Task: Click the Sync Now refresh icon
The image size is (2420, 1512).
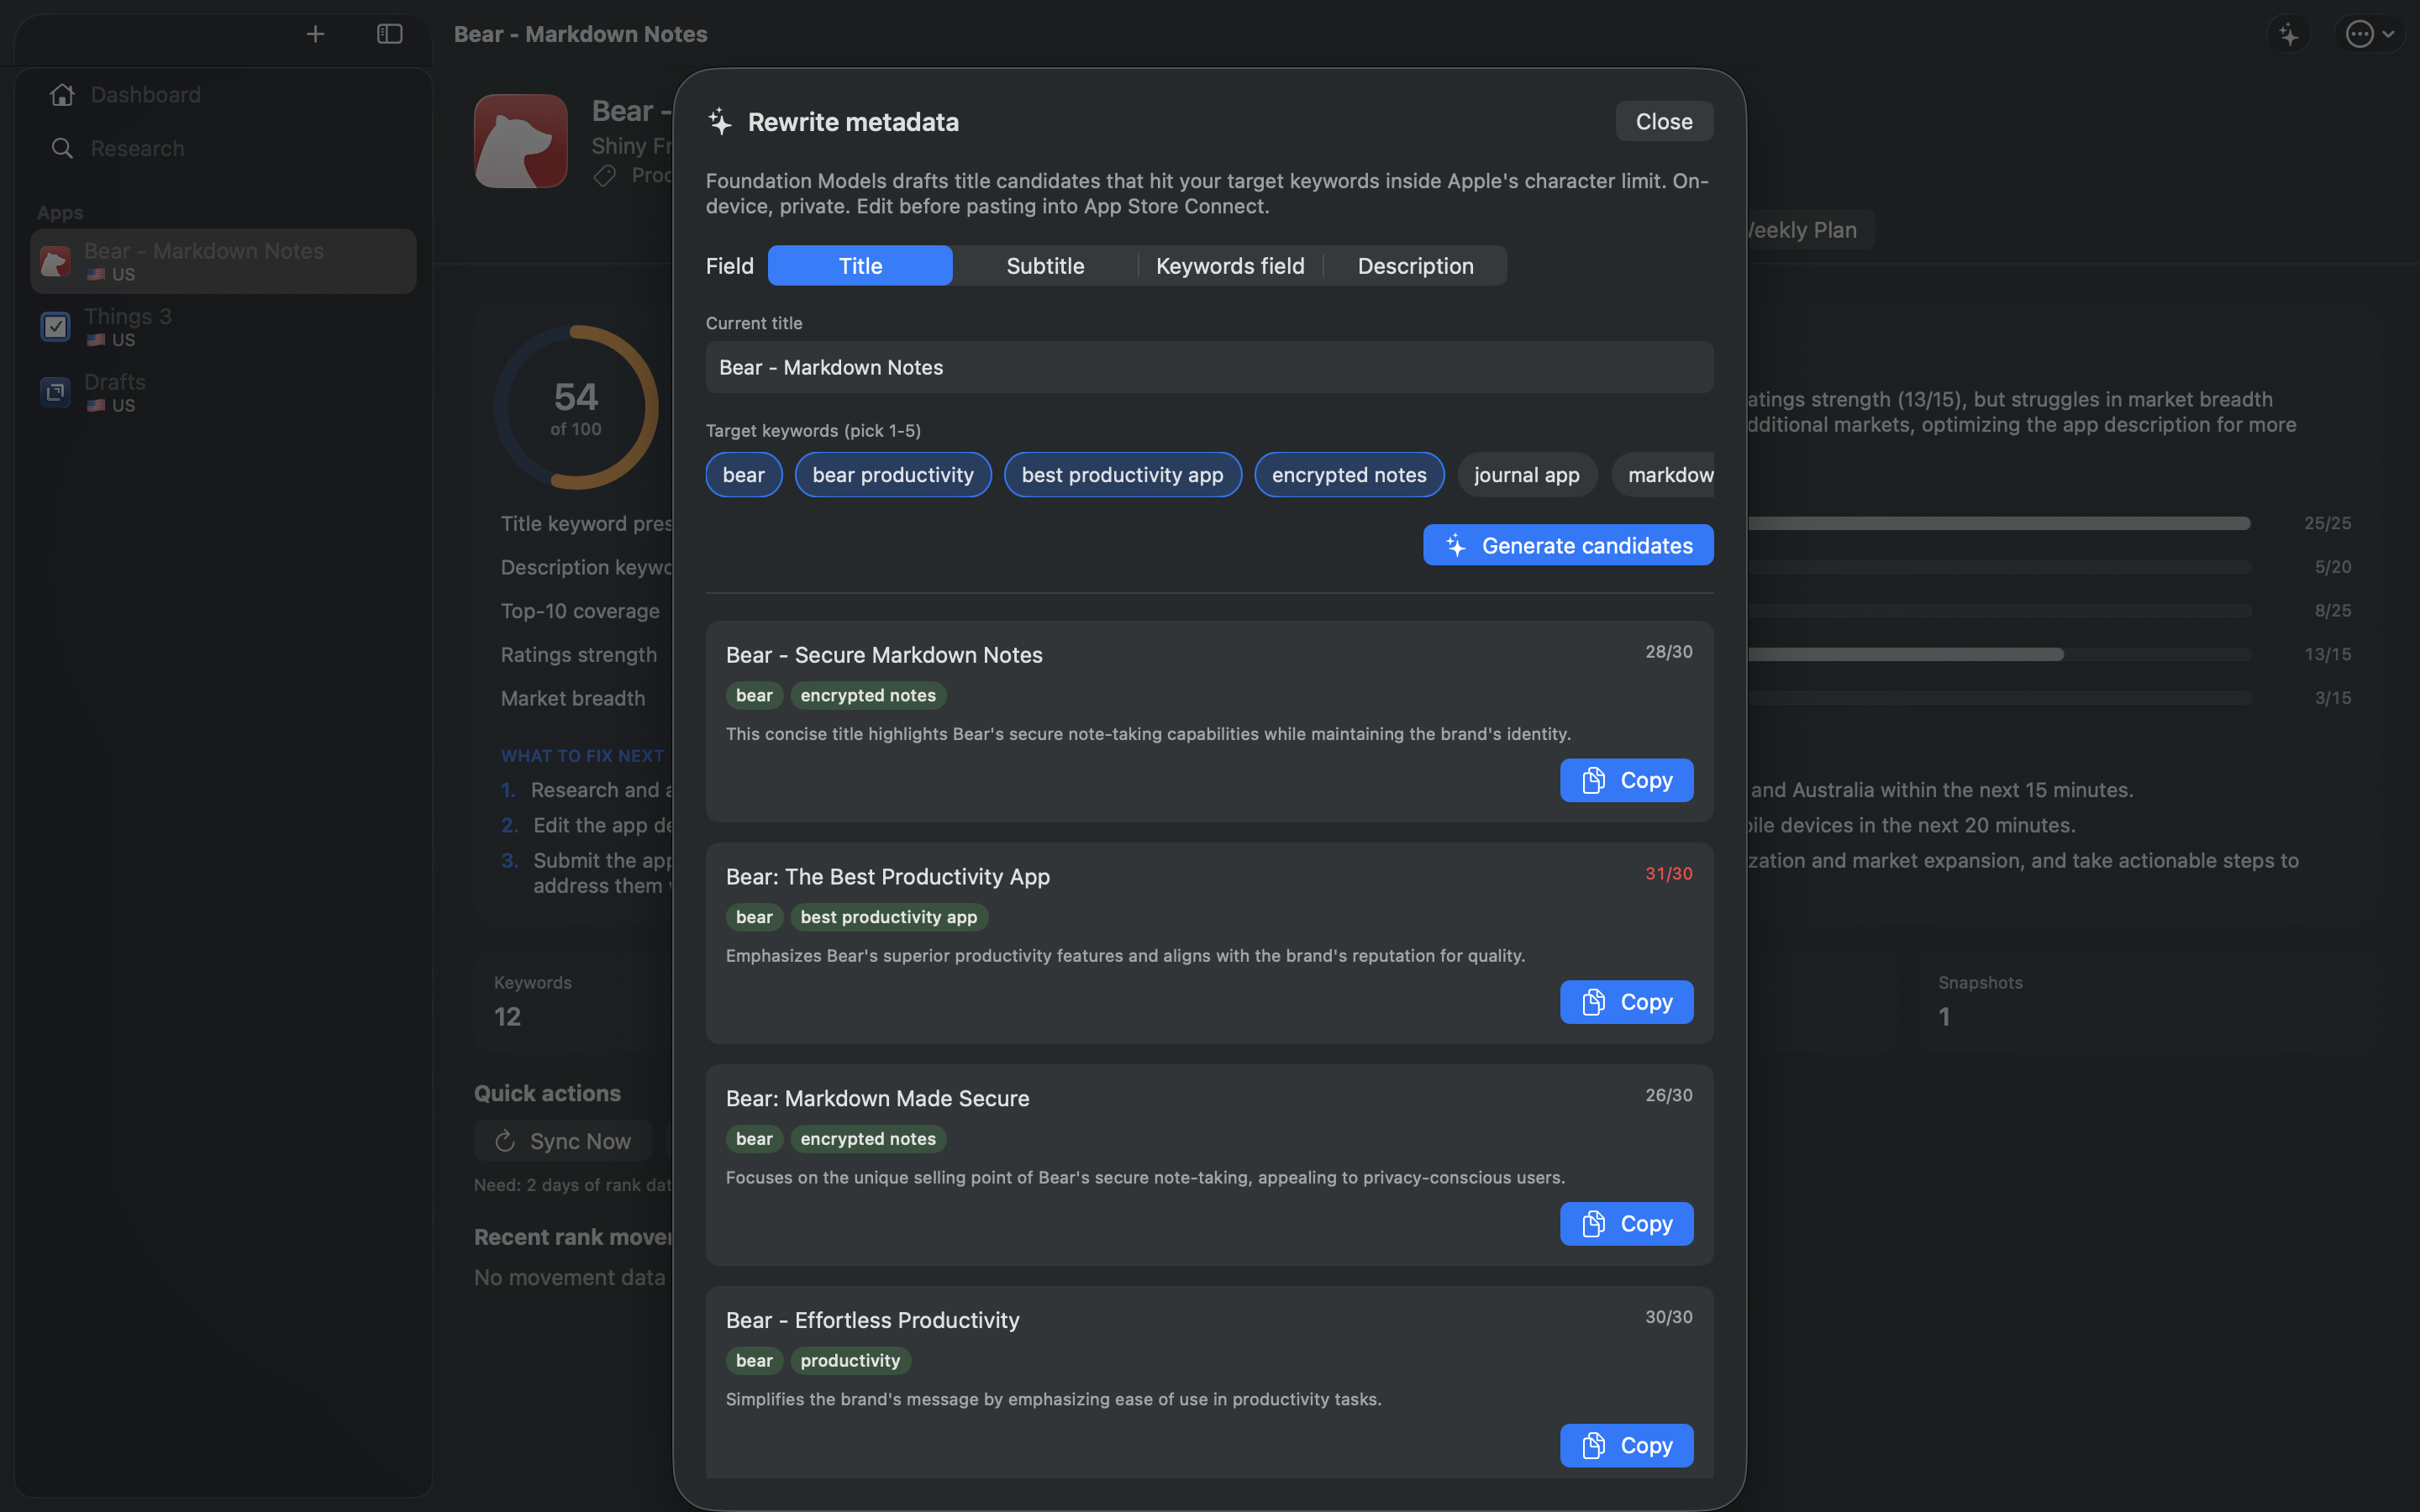Action: (x=505, y=1141)
